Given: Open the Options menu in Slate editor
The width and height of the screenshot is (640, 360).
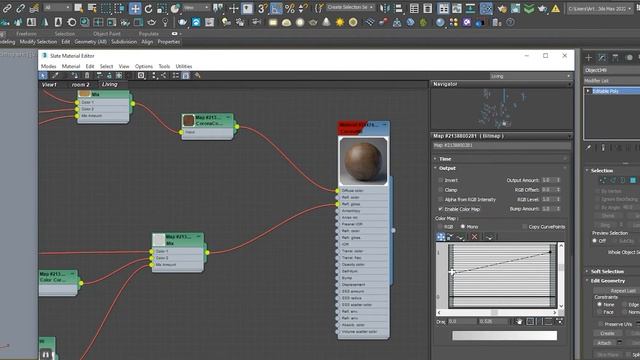Looking at the screenshot, I should (x=144, y=67).
